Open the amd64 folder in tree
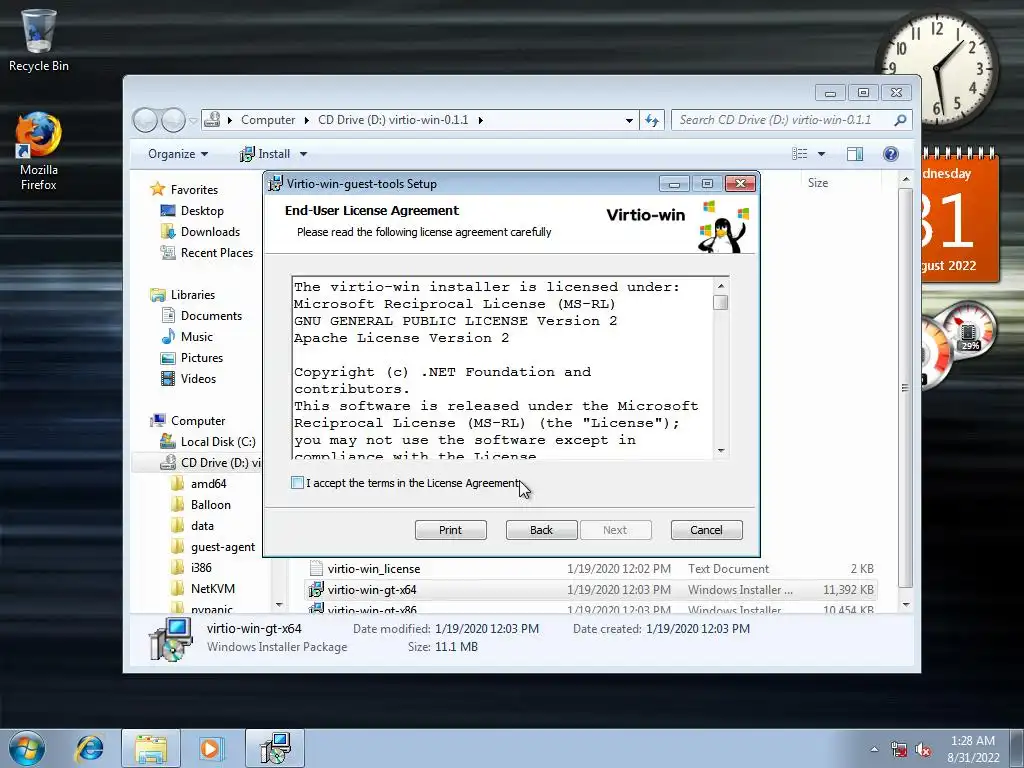The width and height of the screenshot is (1024, 768). [x=208, y=484]
